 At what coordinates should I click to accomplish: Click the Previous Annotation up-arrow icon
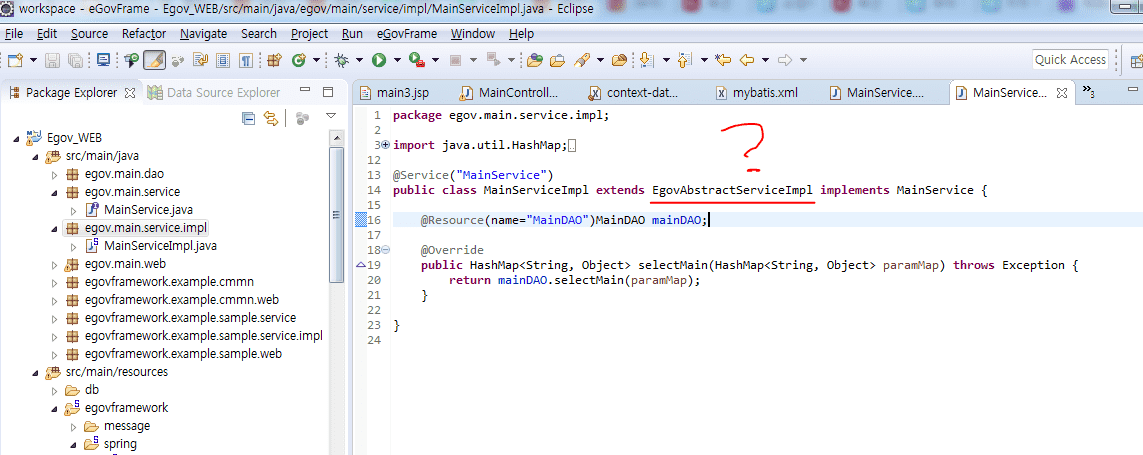684,61
